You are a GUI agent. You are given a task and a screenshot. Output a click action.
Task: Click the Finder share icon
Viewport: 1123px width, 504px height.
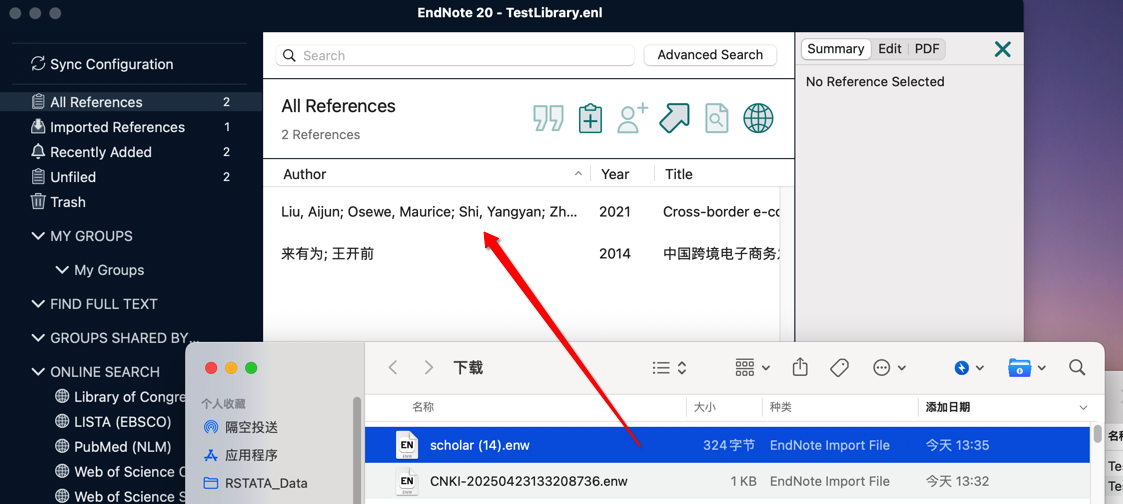coord(800,367)
